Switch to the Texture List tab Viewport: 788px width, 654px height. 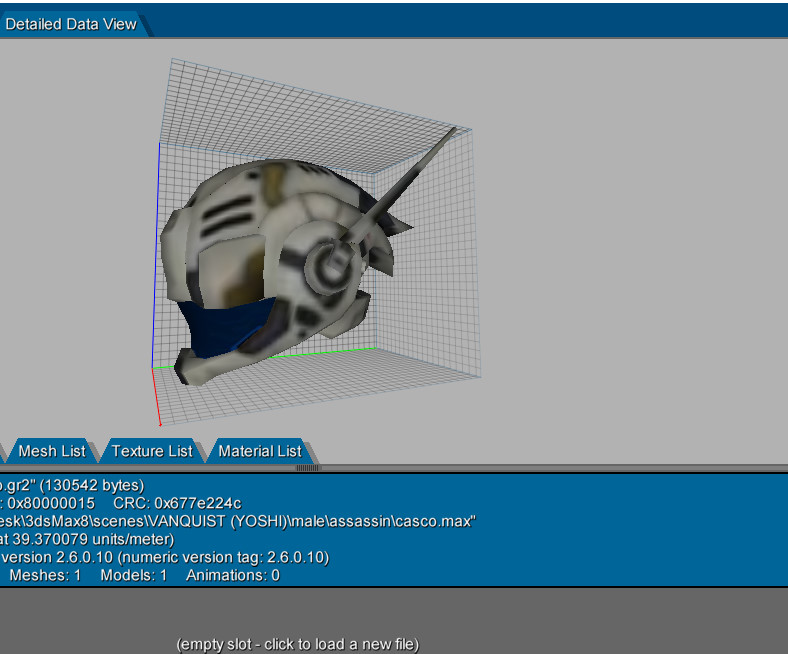coord(152,451)
